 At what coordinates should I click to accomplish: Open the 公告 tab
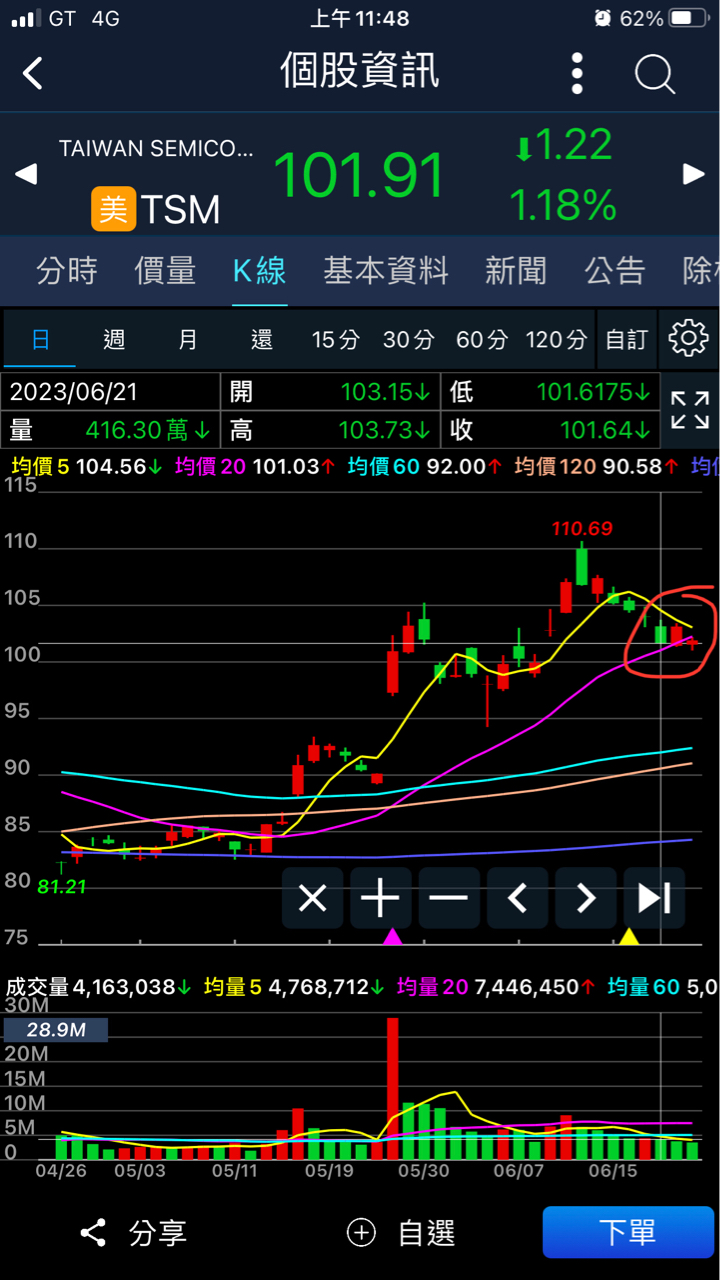pyautogui.click(x=614, y=270)
